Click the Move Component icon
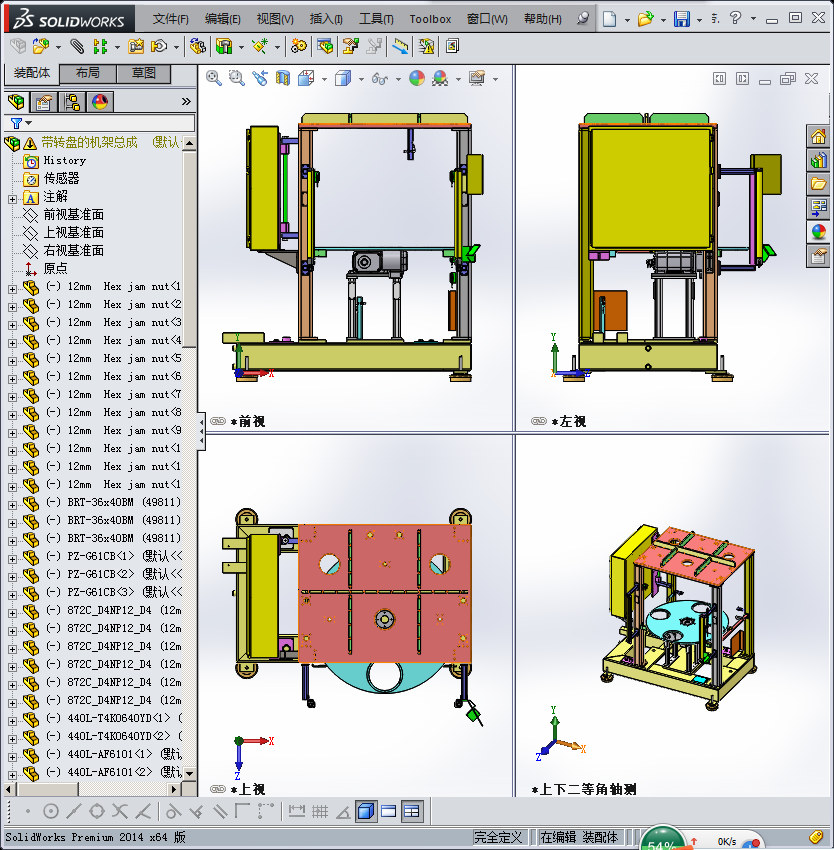This screenshot has height=850, width=834. (x=159, y=47)
